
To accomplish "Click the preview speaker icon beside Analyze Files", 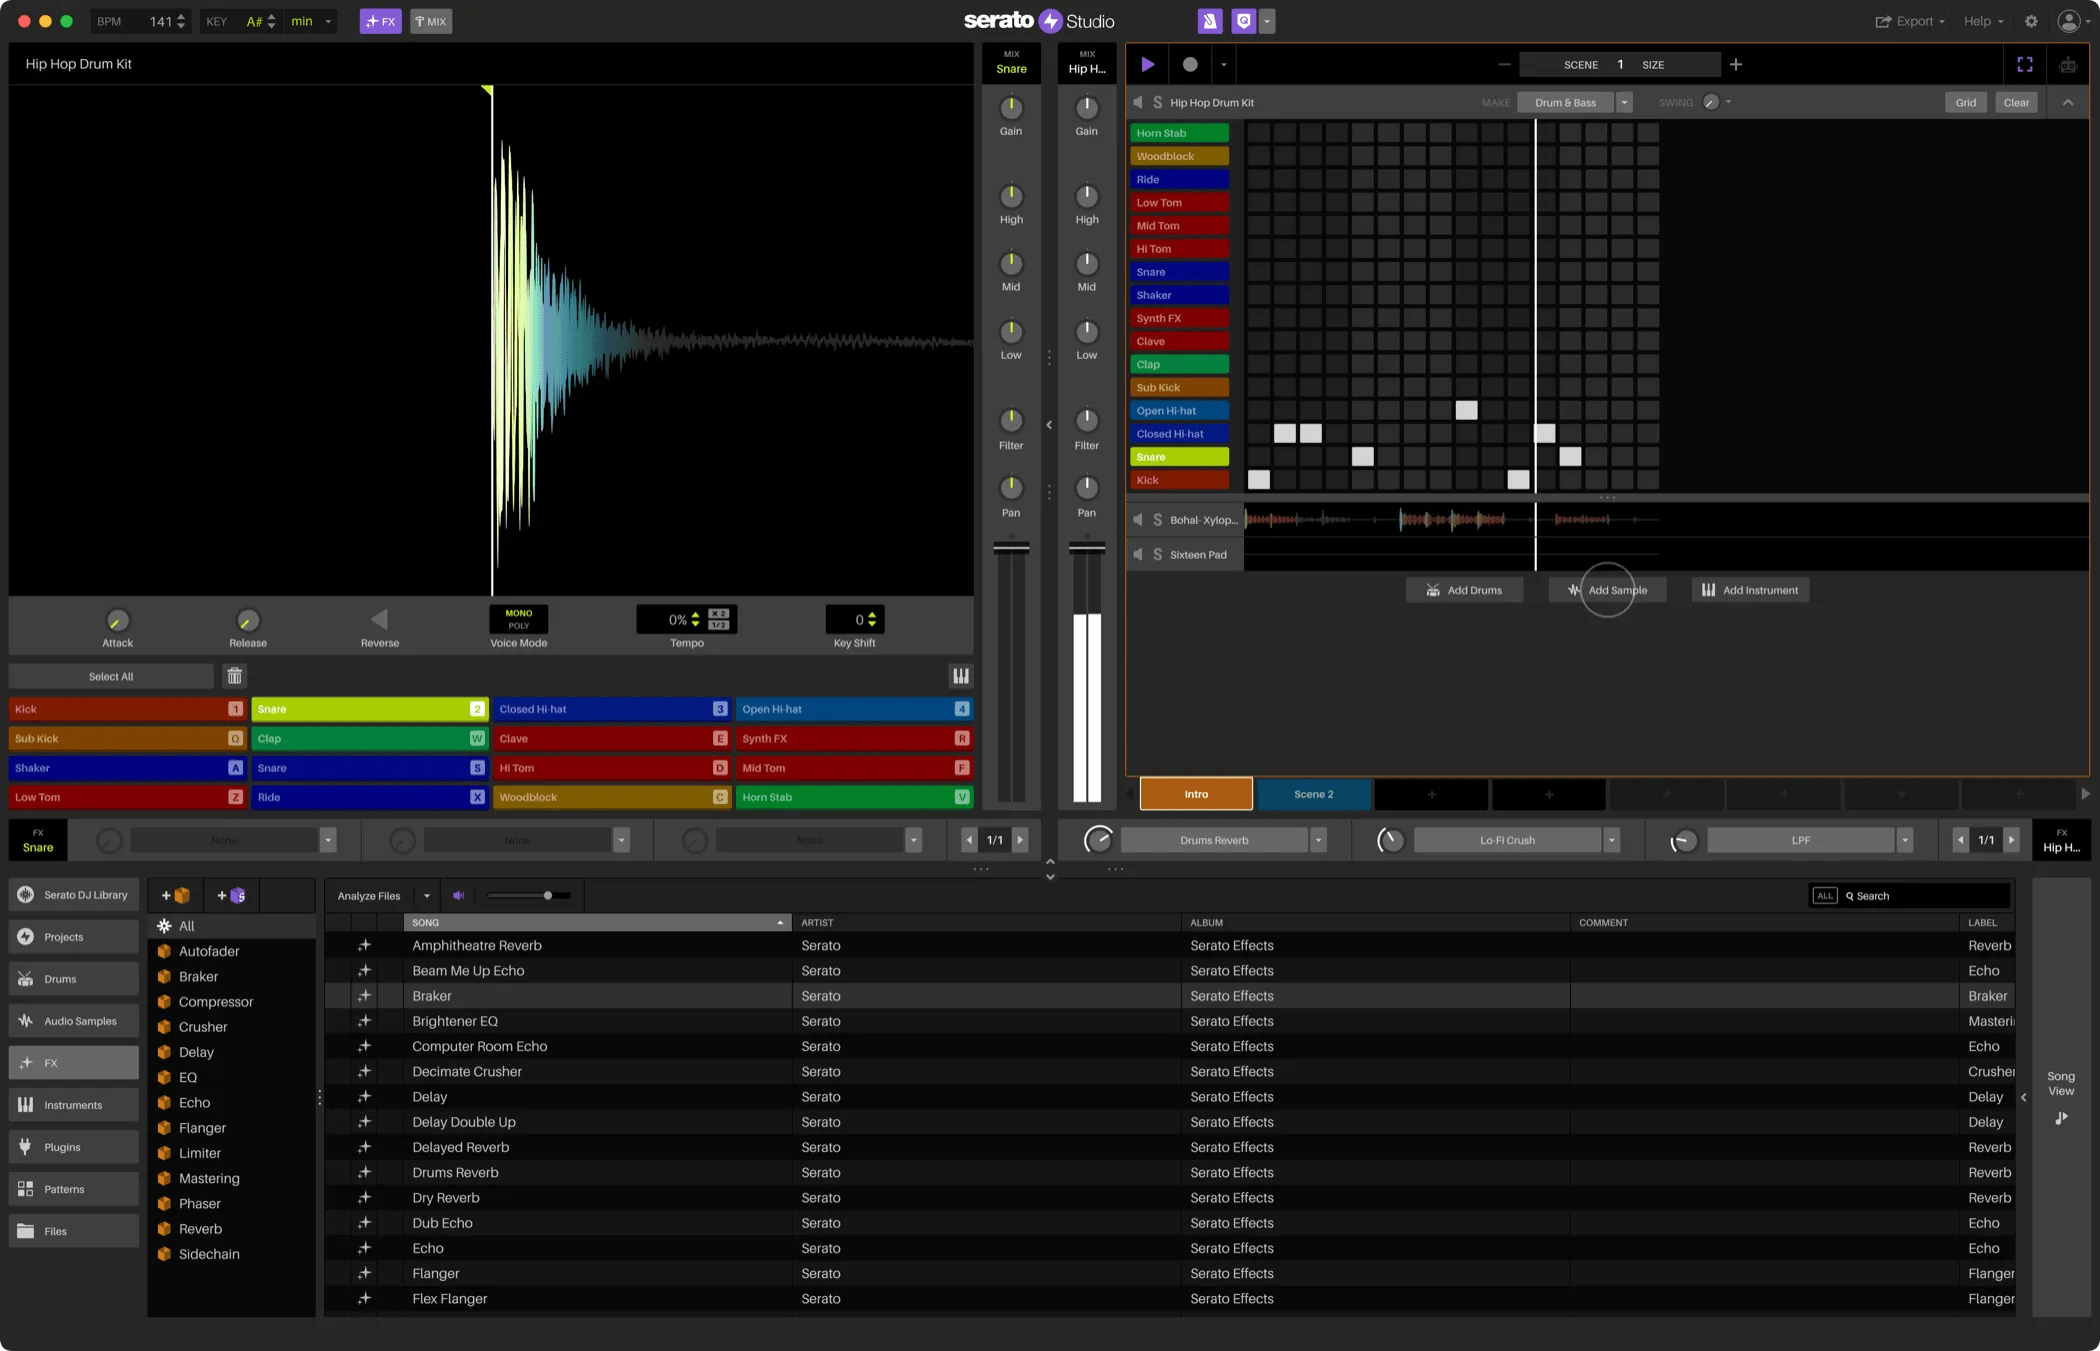I will pyautogui.click(x=458, y=896).
